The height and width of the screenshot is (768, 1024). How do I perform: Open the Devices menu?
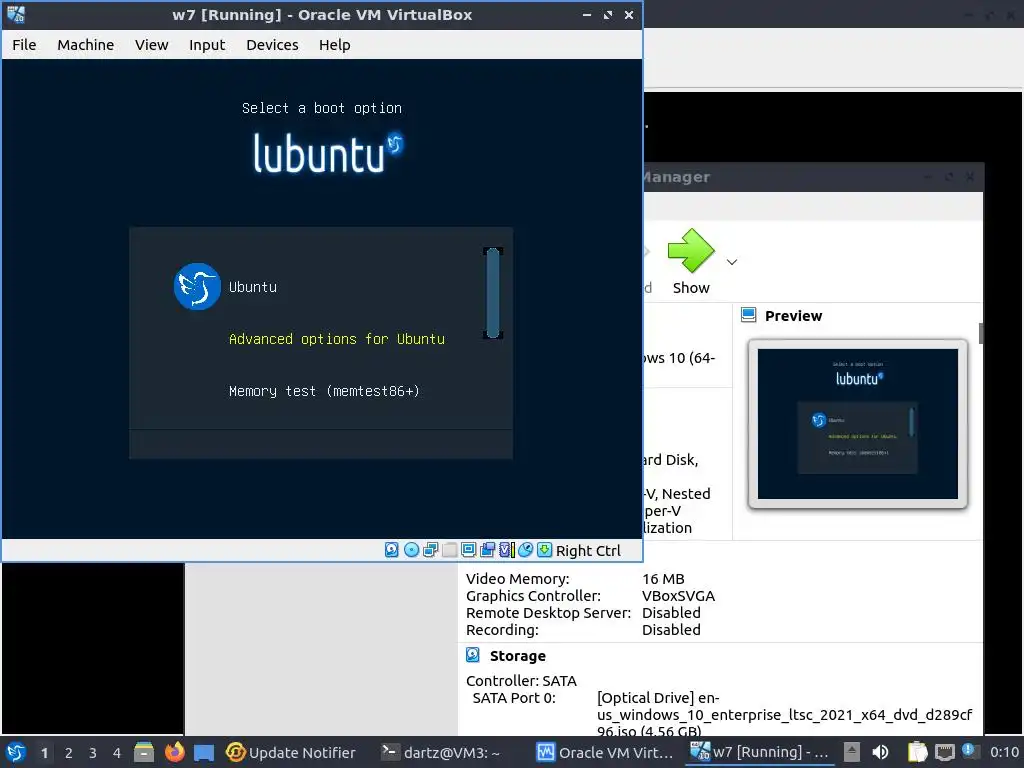272,44
